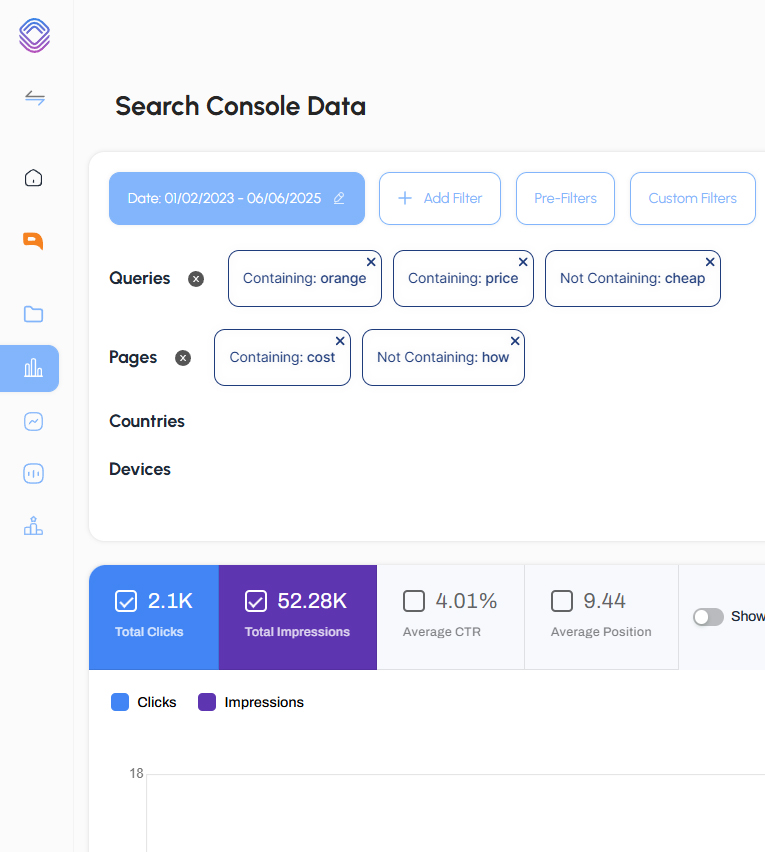Open Custom Filters
Viewport: 765px width, 852px height.
(x=692, y=198)
